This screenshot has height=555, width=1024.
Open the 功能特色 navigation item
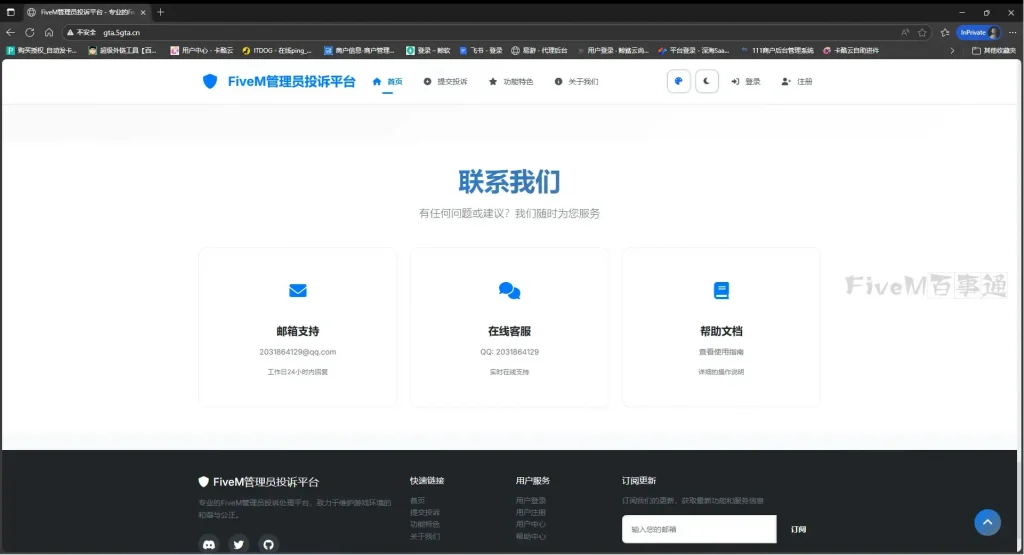click(511, 82)
